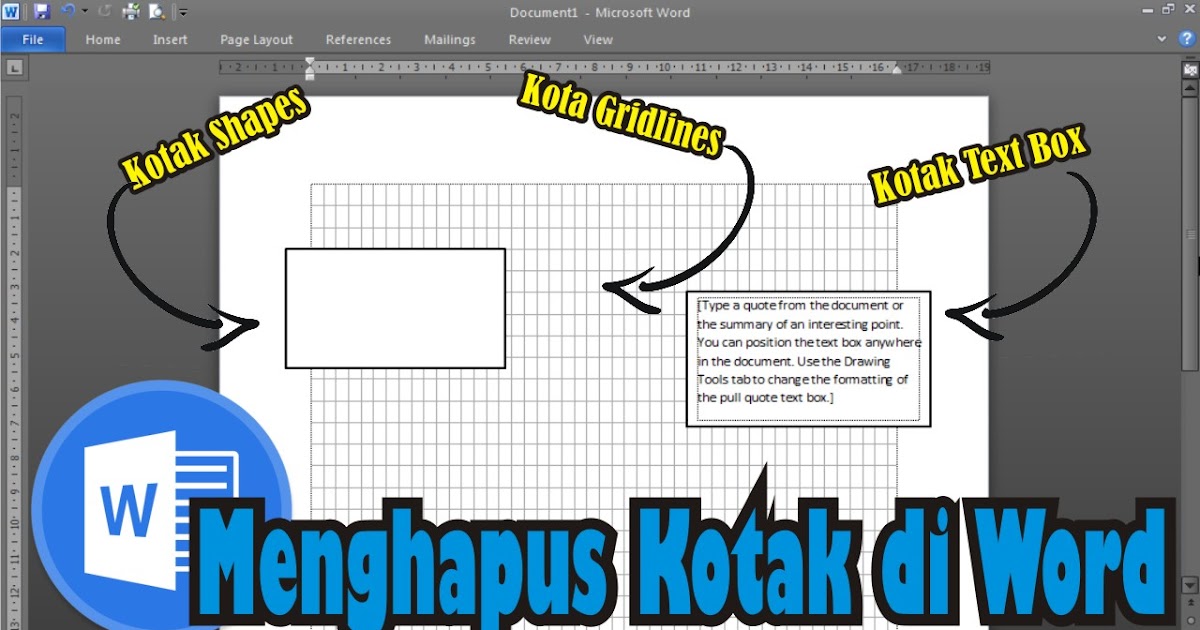
Task: Expand Customize Quick Access Toolbar arrow
Action: pos(183,12)
